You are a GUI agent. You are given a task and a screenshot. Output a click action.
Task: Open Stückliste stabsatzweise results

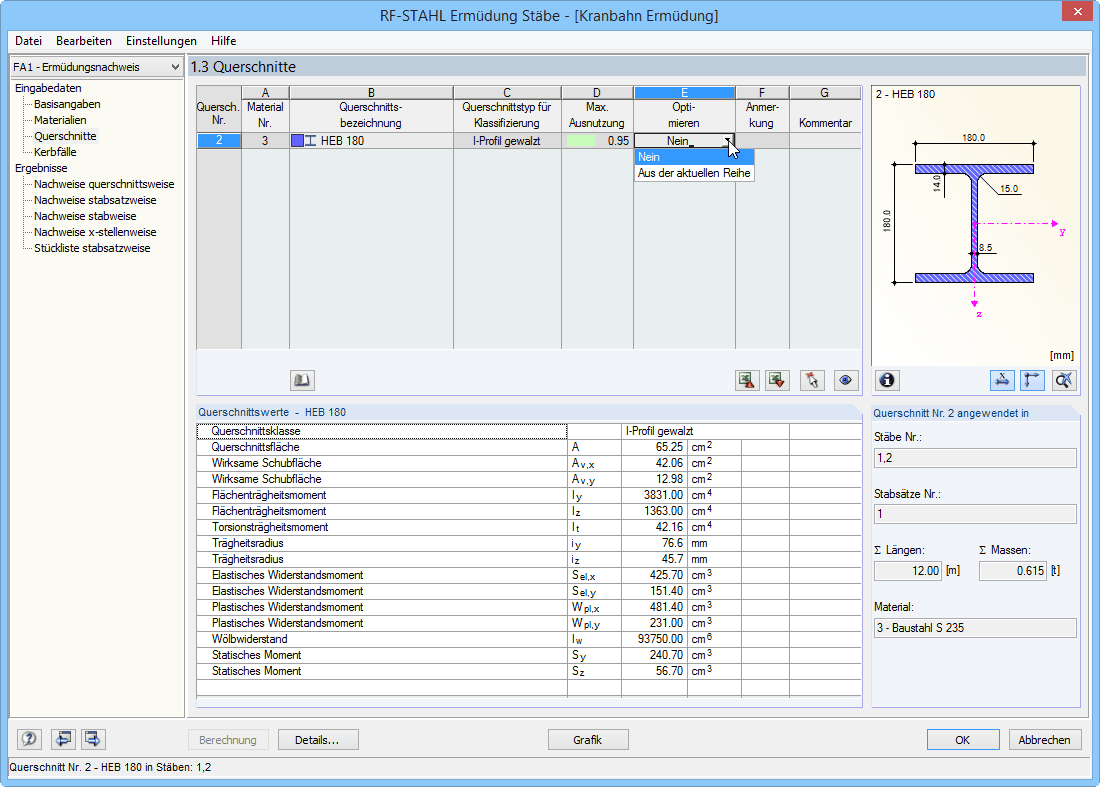[92, 248]
